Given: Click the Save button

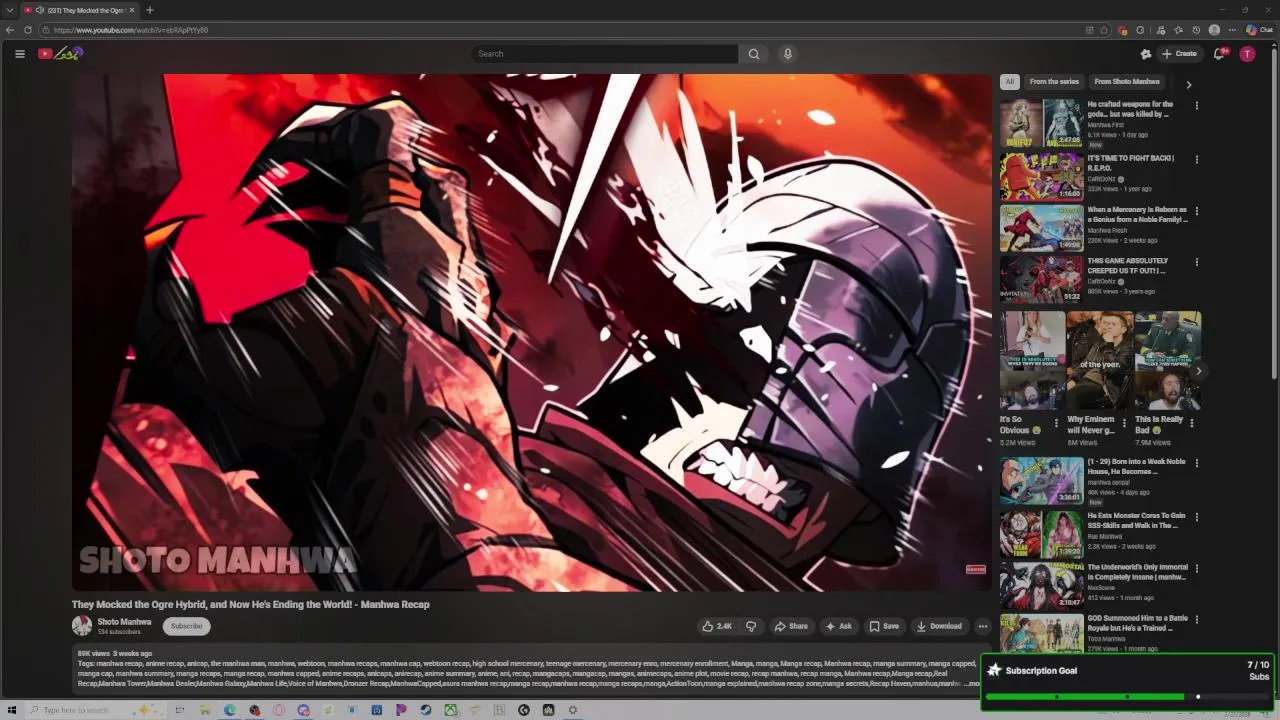Looking at the screenshot, I should click(x=884, y=626).
